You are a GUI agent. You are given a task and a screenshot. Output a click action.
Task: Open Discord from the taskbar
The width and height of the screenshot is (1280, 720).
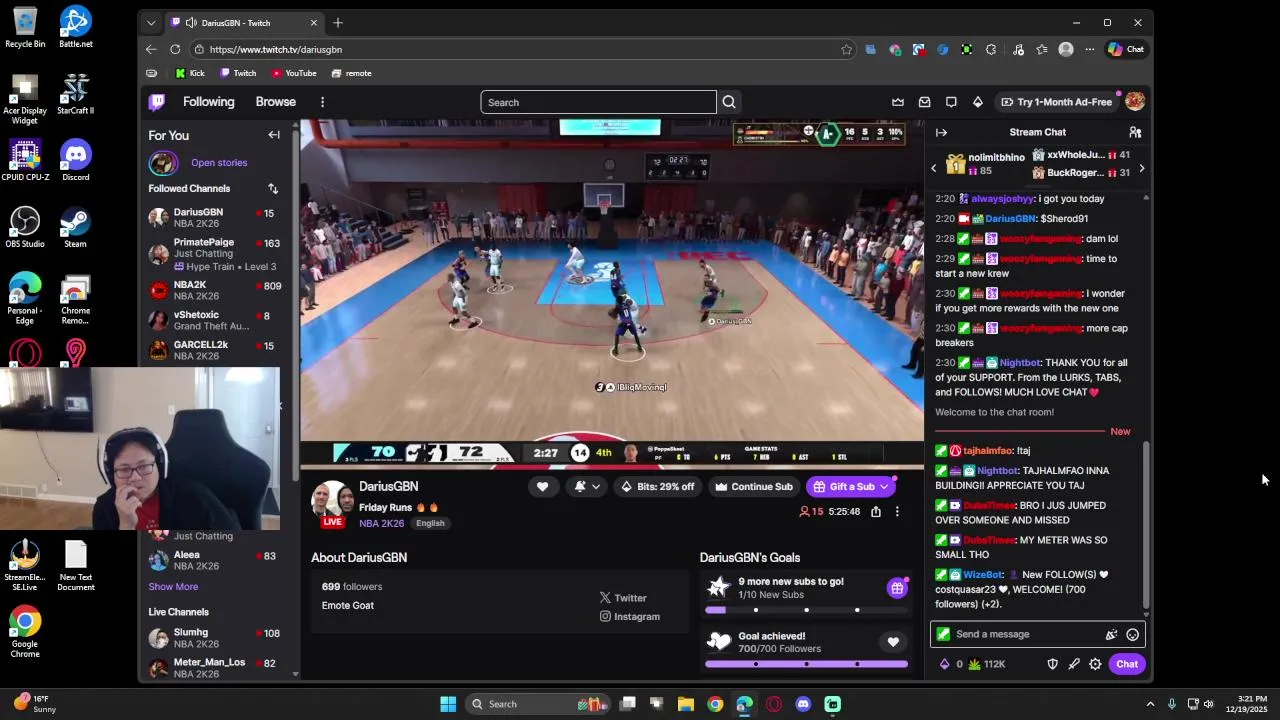[x=803, y=704]
